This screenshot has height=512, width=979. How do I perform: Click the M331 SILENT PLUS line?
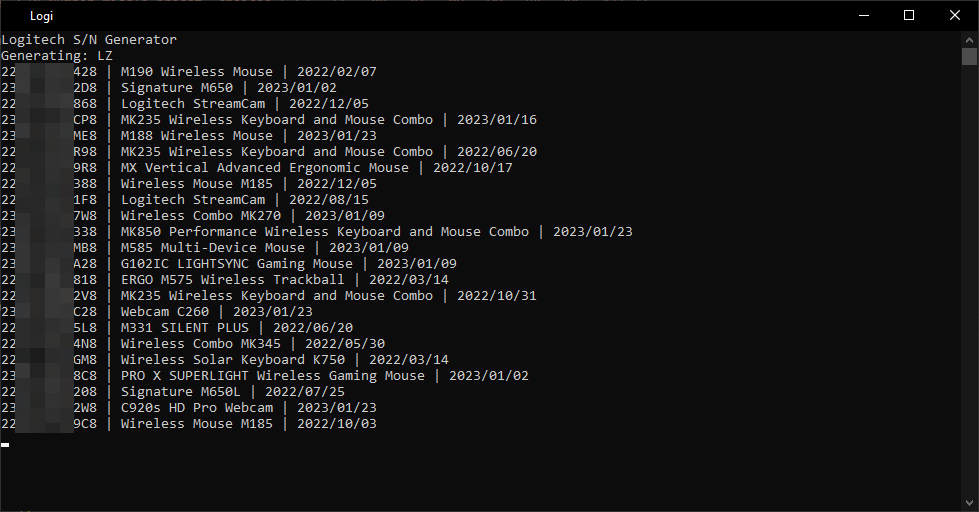[x=177, y=328]
